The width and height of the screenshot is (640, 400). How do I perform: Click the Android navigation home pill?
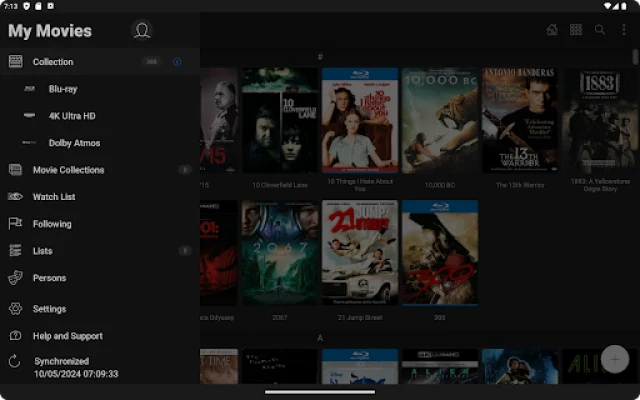click(x=320, y=392)
